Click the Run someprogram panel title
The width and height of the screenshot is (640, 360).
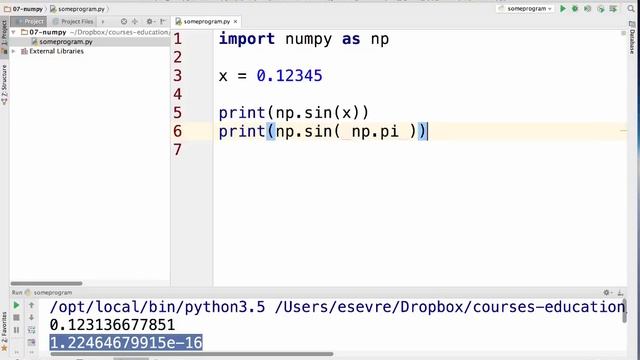pyautogui.click(x=42, y=292)
